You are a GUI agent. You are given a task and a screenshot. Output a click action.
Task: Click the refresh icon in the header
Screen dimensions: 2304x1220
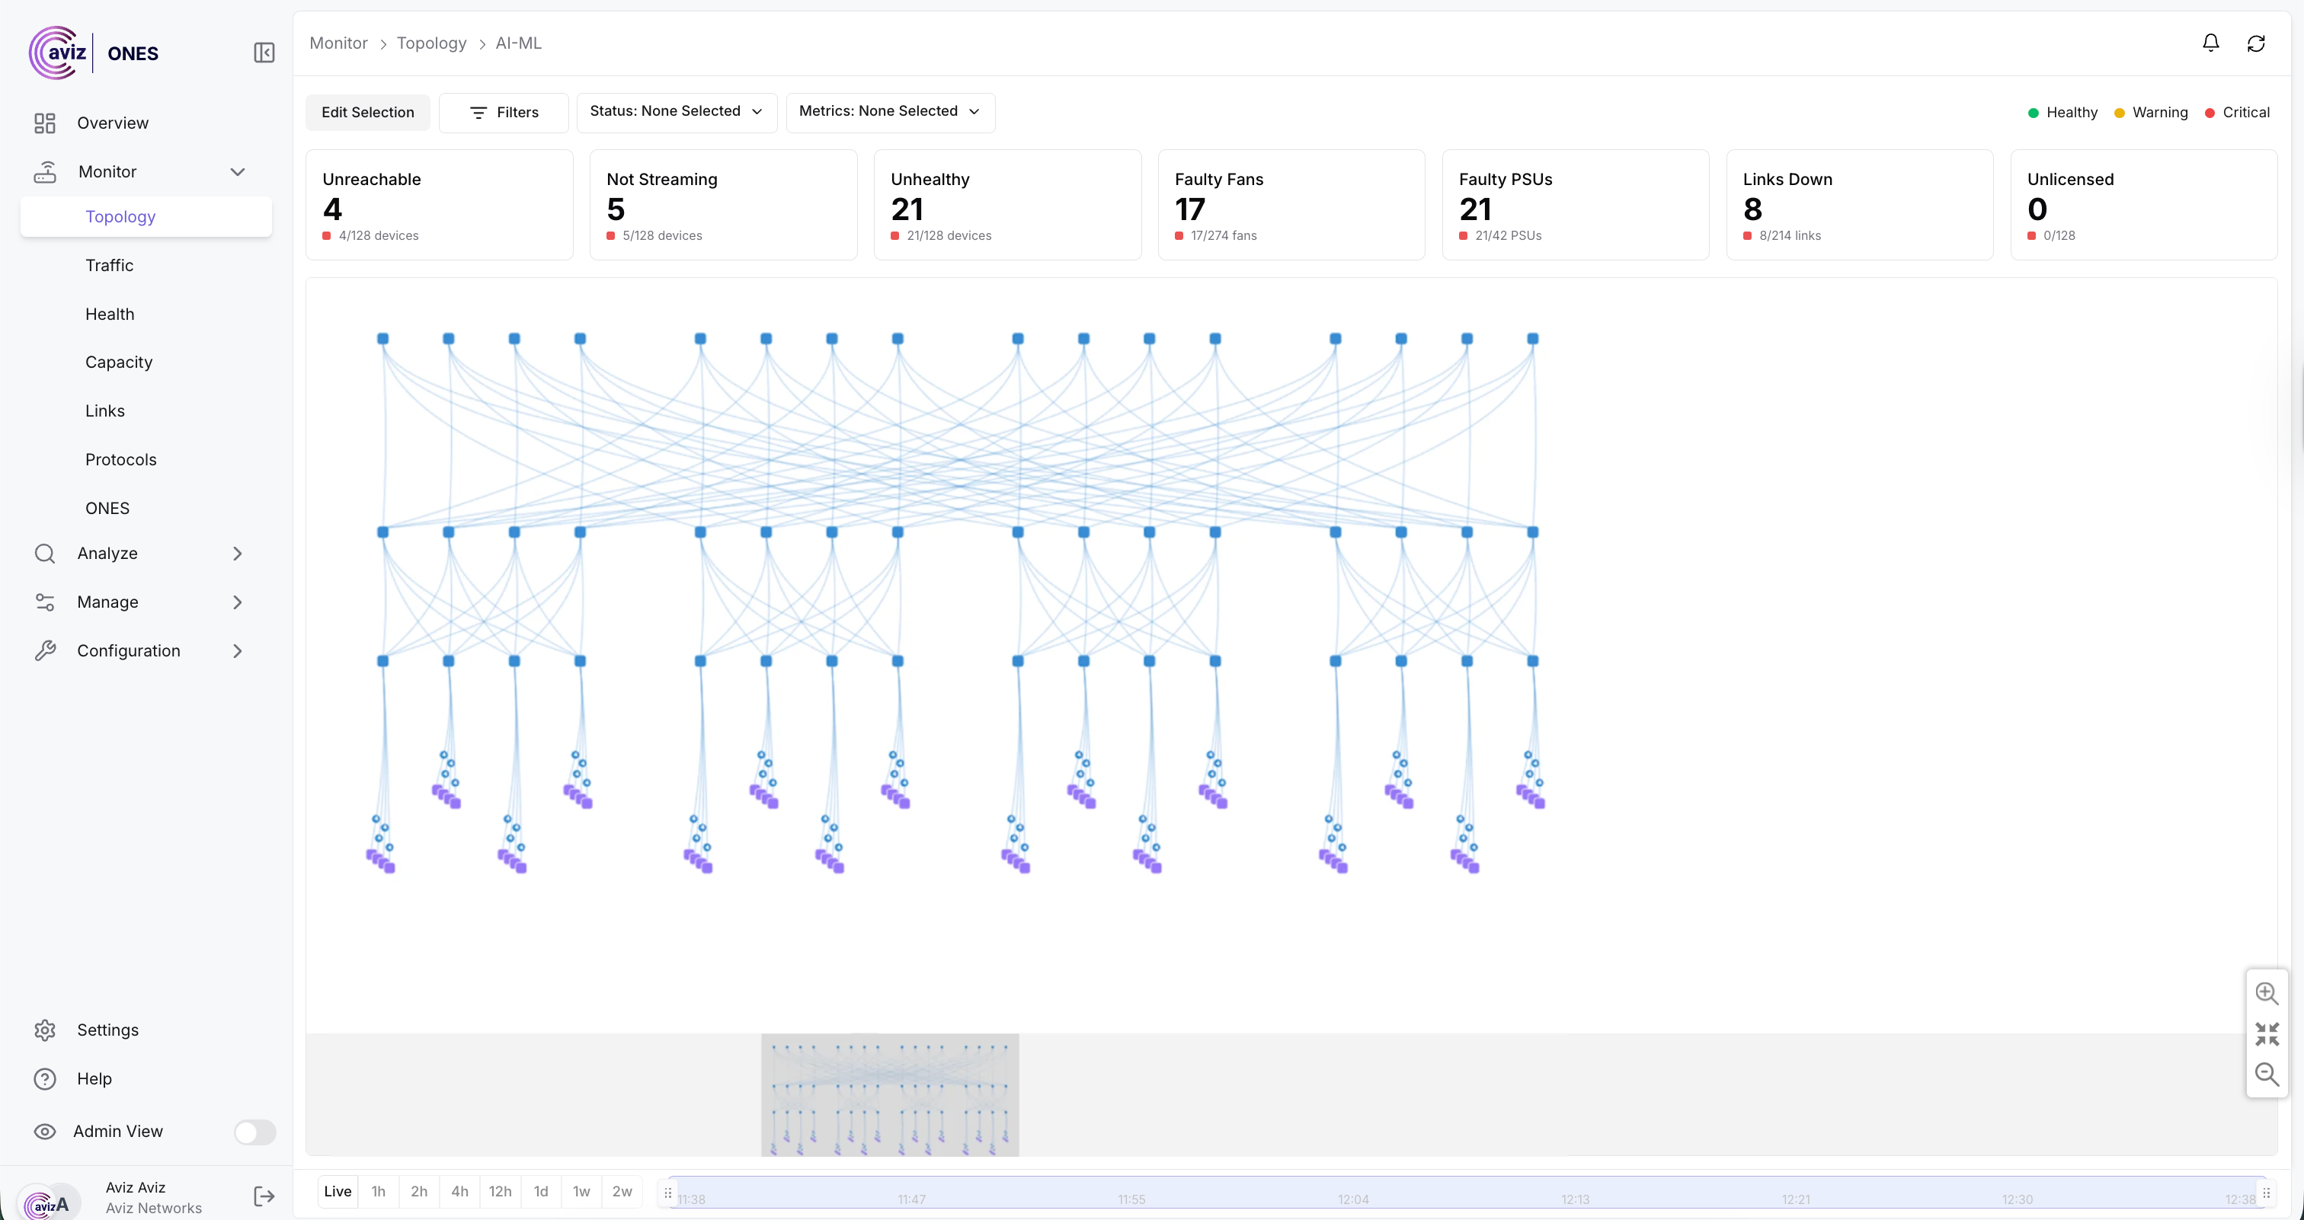pos(2256,43)
